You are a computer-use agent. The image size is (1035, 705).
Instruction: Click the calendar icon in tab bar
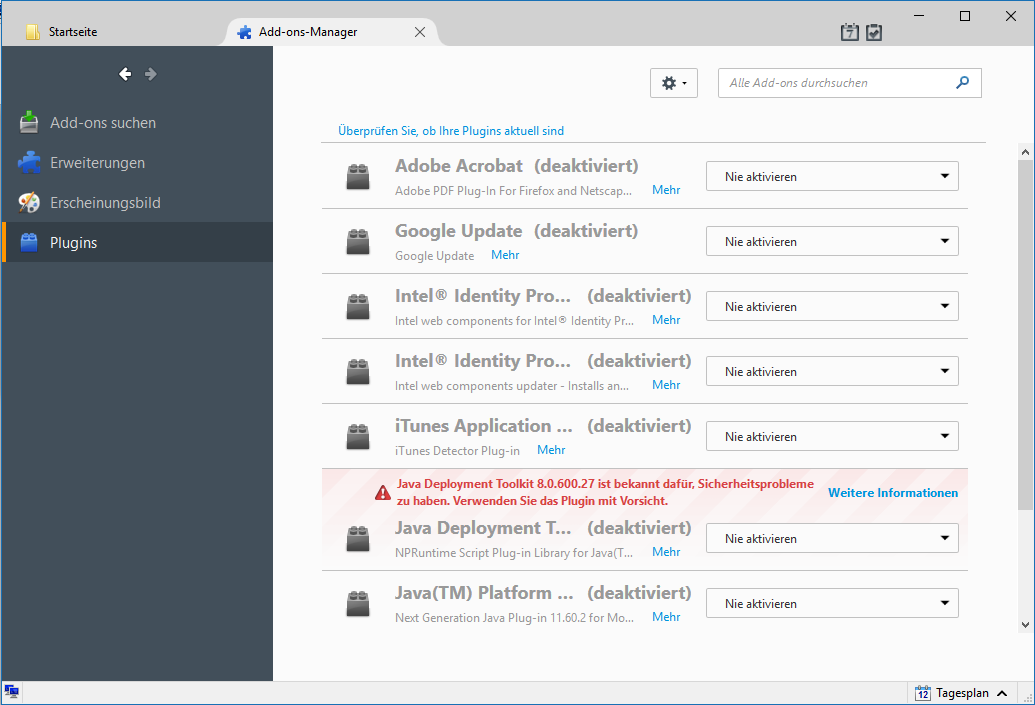tap(850, 32)
